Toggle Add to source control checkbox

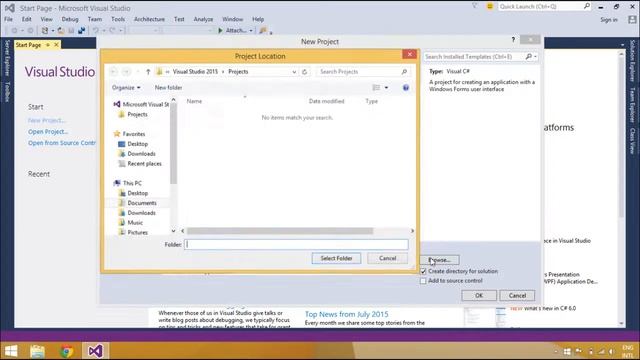pos(423,281)
